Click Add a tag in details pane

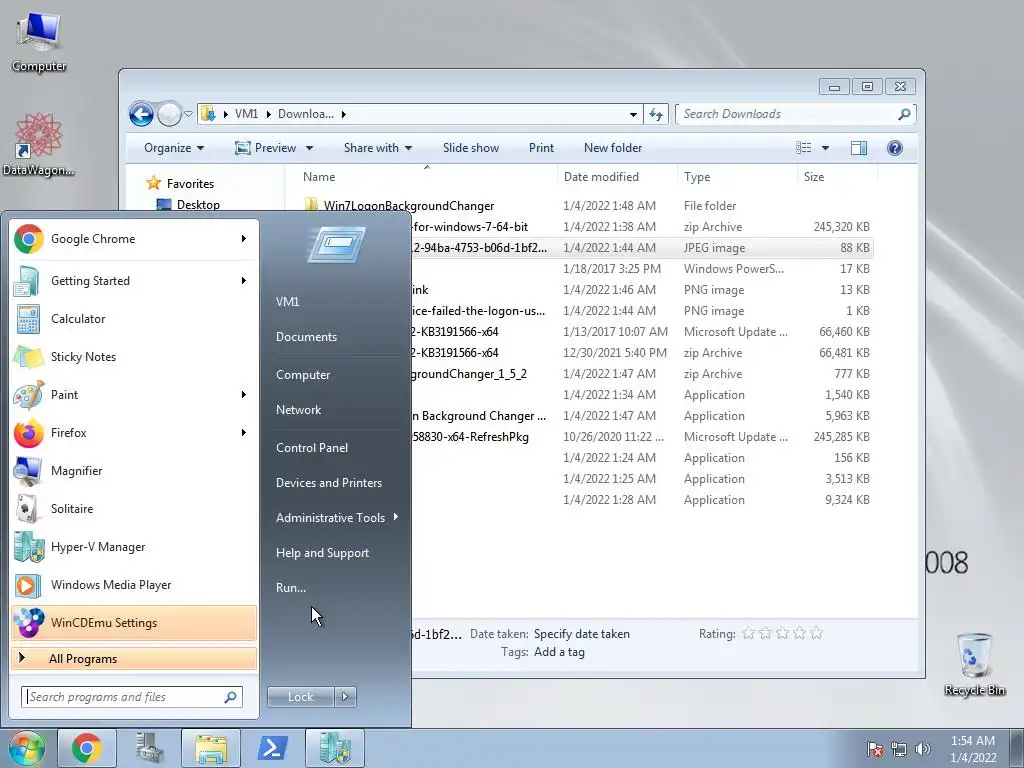pyautogui.click(x=559, y=652)
